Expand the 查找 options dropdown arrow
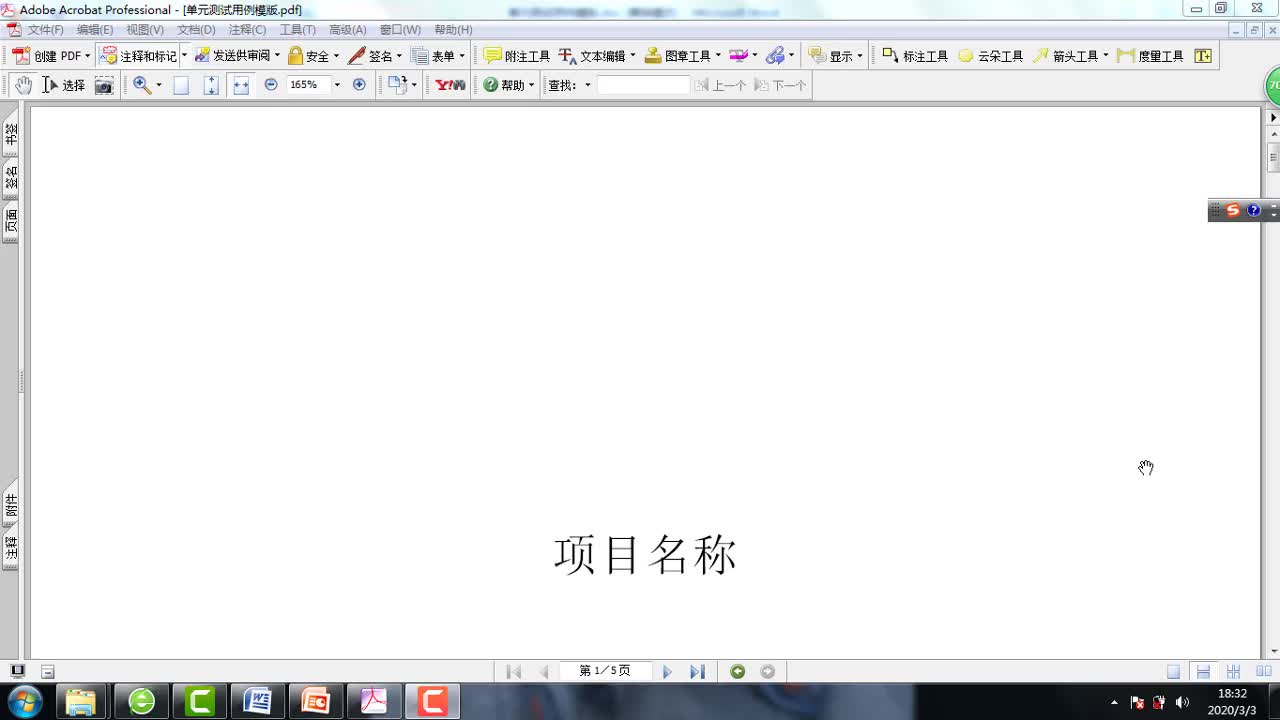This screenshot has height=720, width=1280. coord(588,85)
